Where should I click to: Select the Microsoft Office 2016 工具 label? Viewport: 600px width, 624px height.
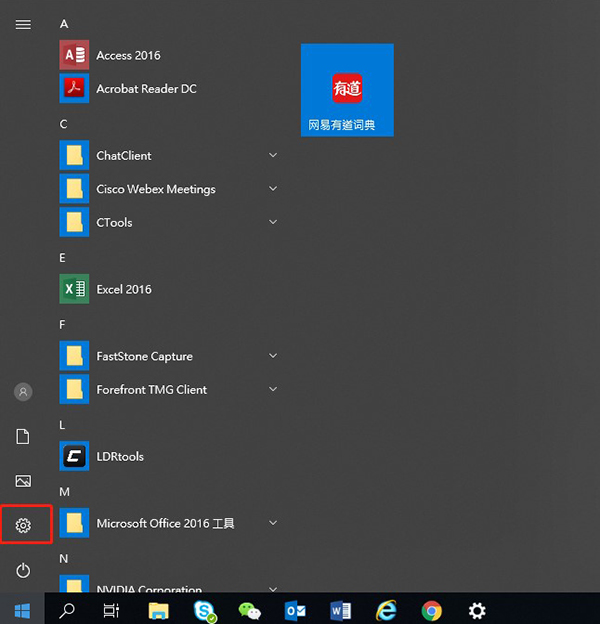coord(166,523)
